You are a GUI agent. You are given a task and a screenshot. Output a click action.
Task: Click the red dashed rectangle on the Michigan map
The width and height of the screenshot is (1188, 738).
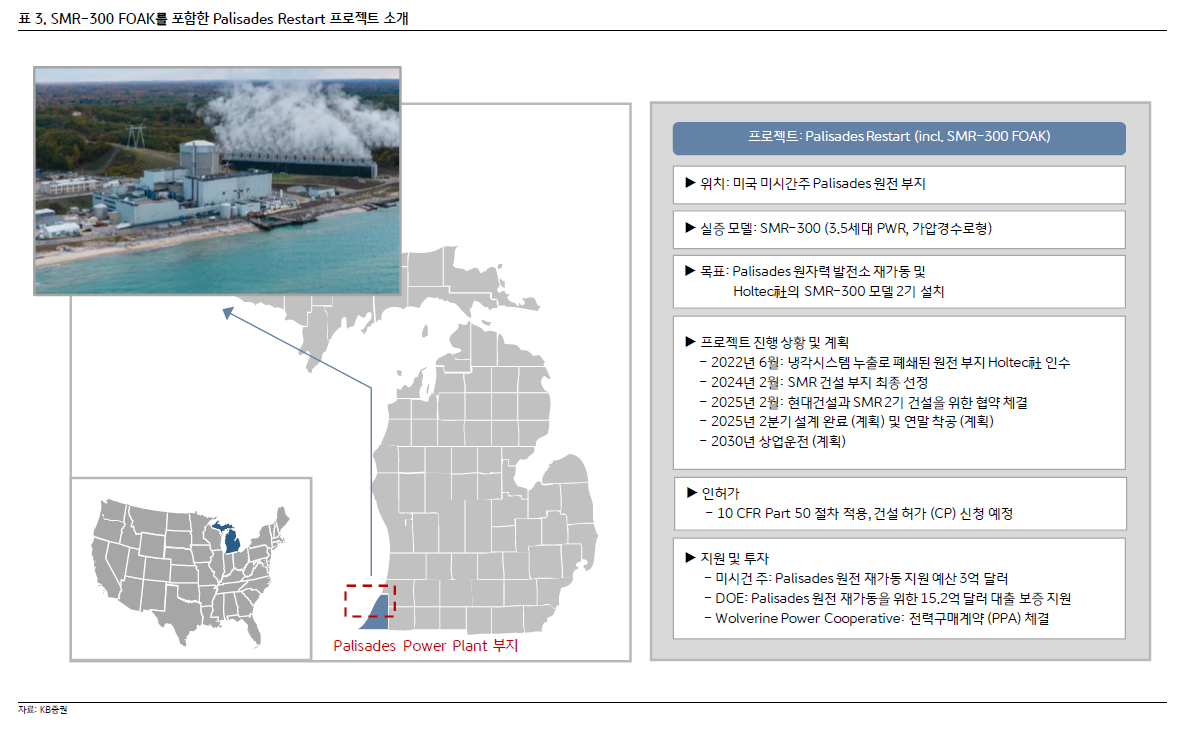369,601
